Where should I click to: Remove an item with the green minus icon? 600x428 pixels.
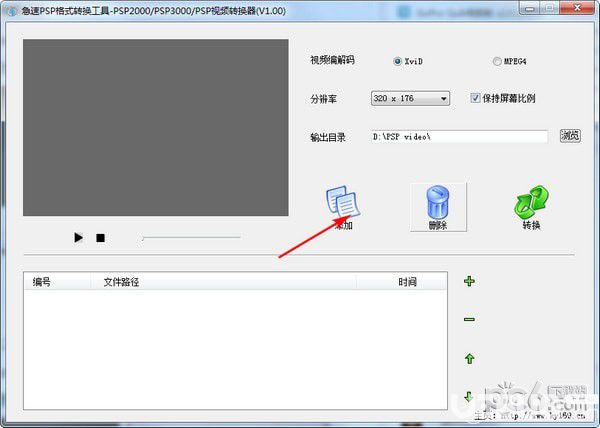(469, 319)
